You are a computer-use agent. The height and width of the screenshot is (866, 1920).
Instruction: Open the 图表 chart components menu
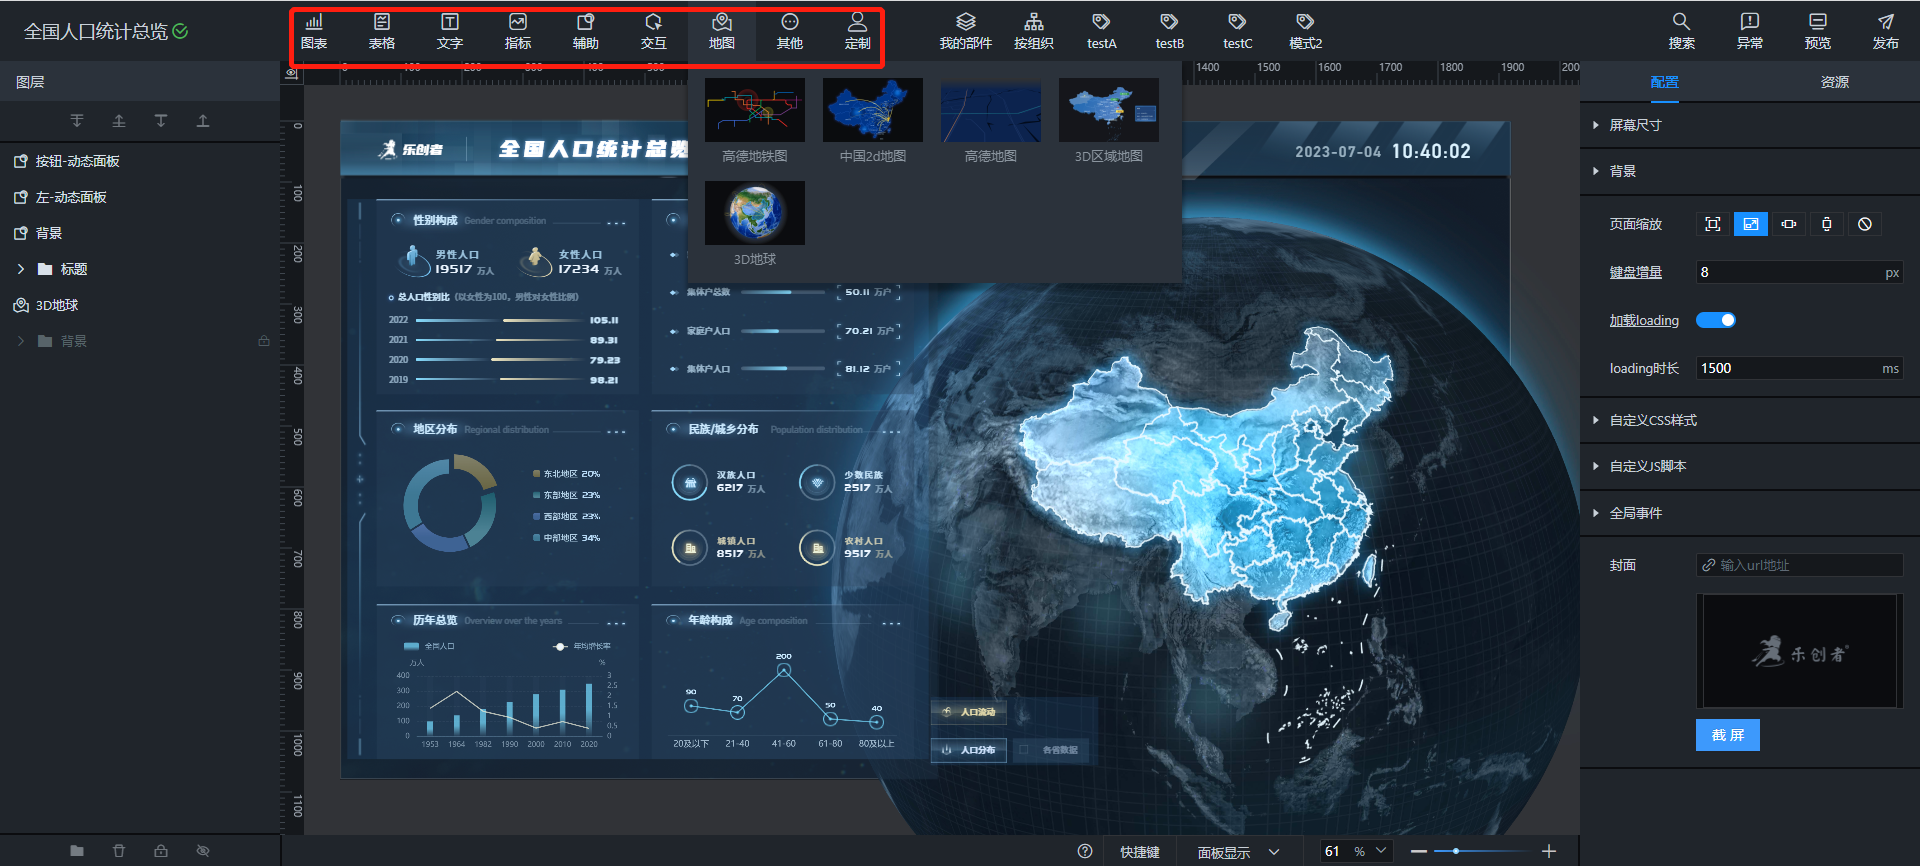(314, 31)
